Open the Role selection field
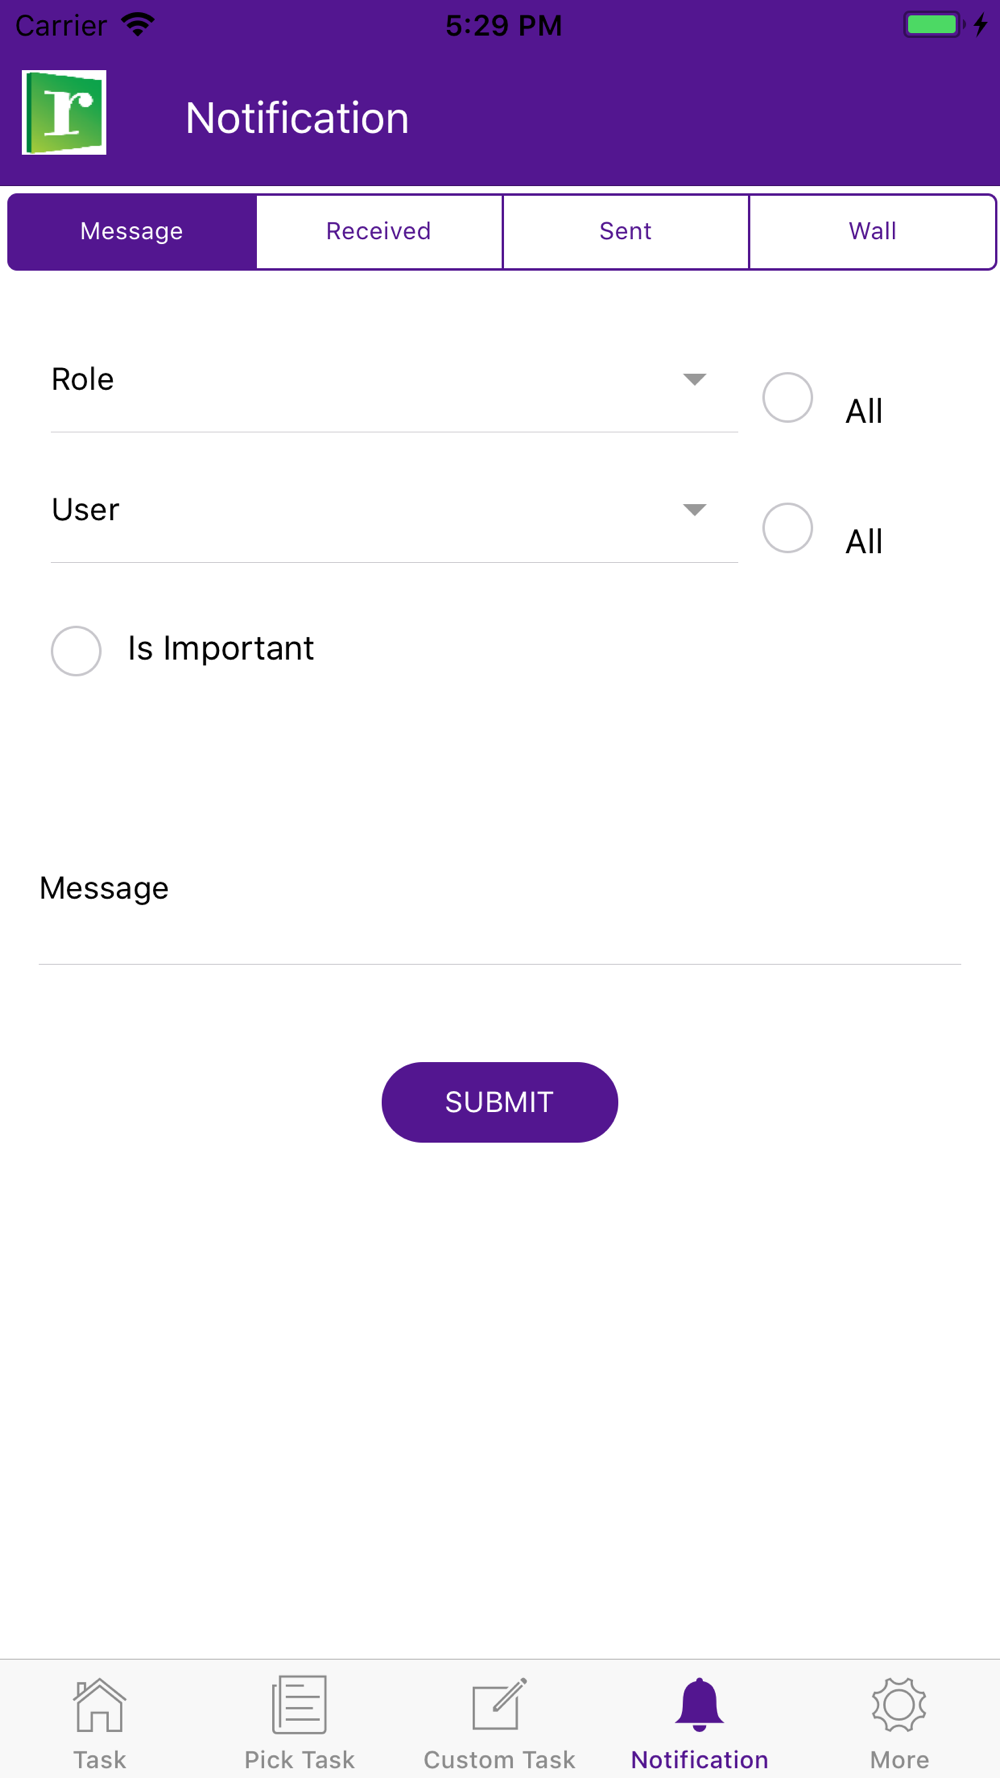1000x1778 pixels. 360,381
